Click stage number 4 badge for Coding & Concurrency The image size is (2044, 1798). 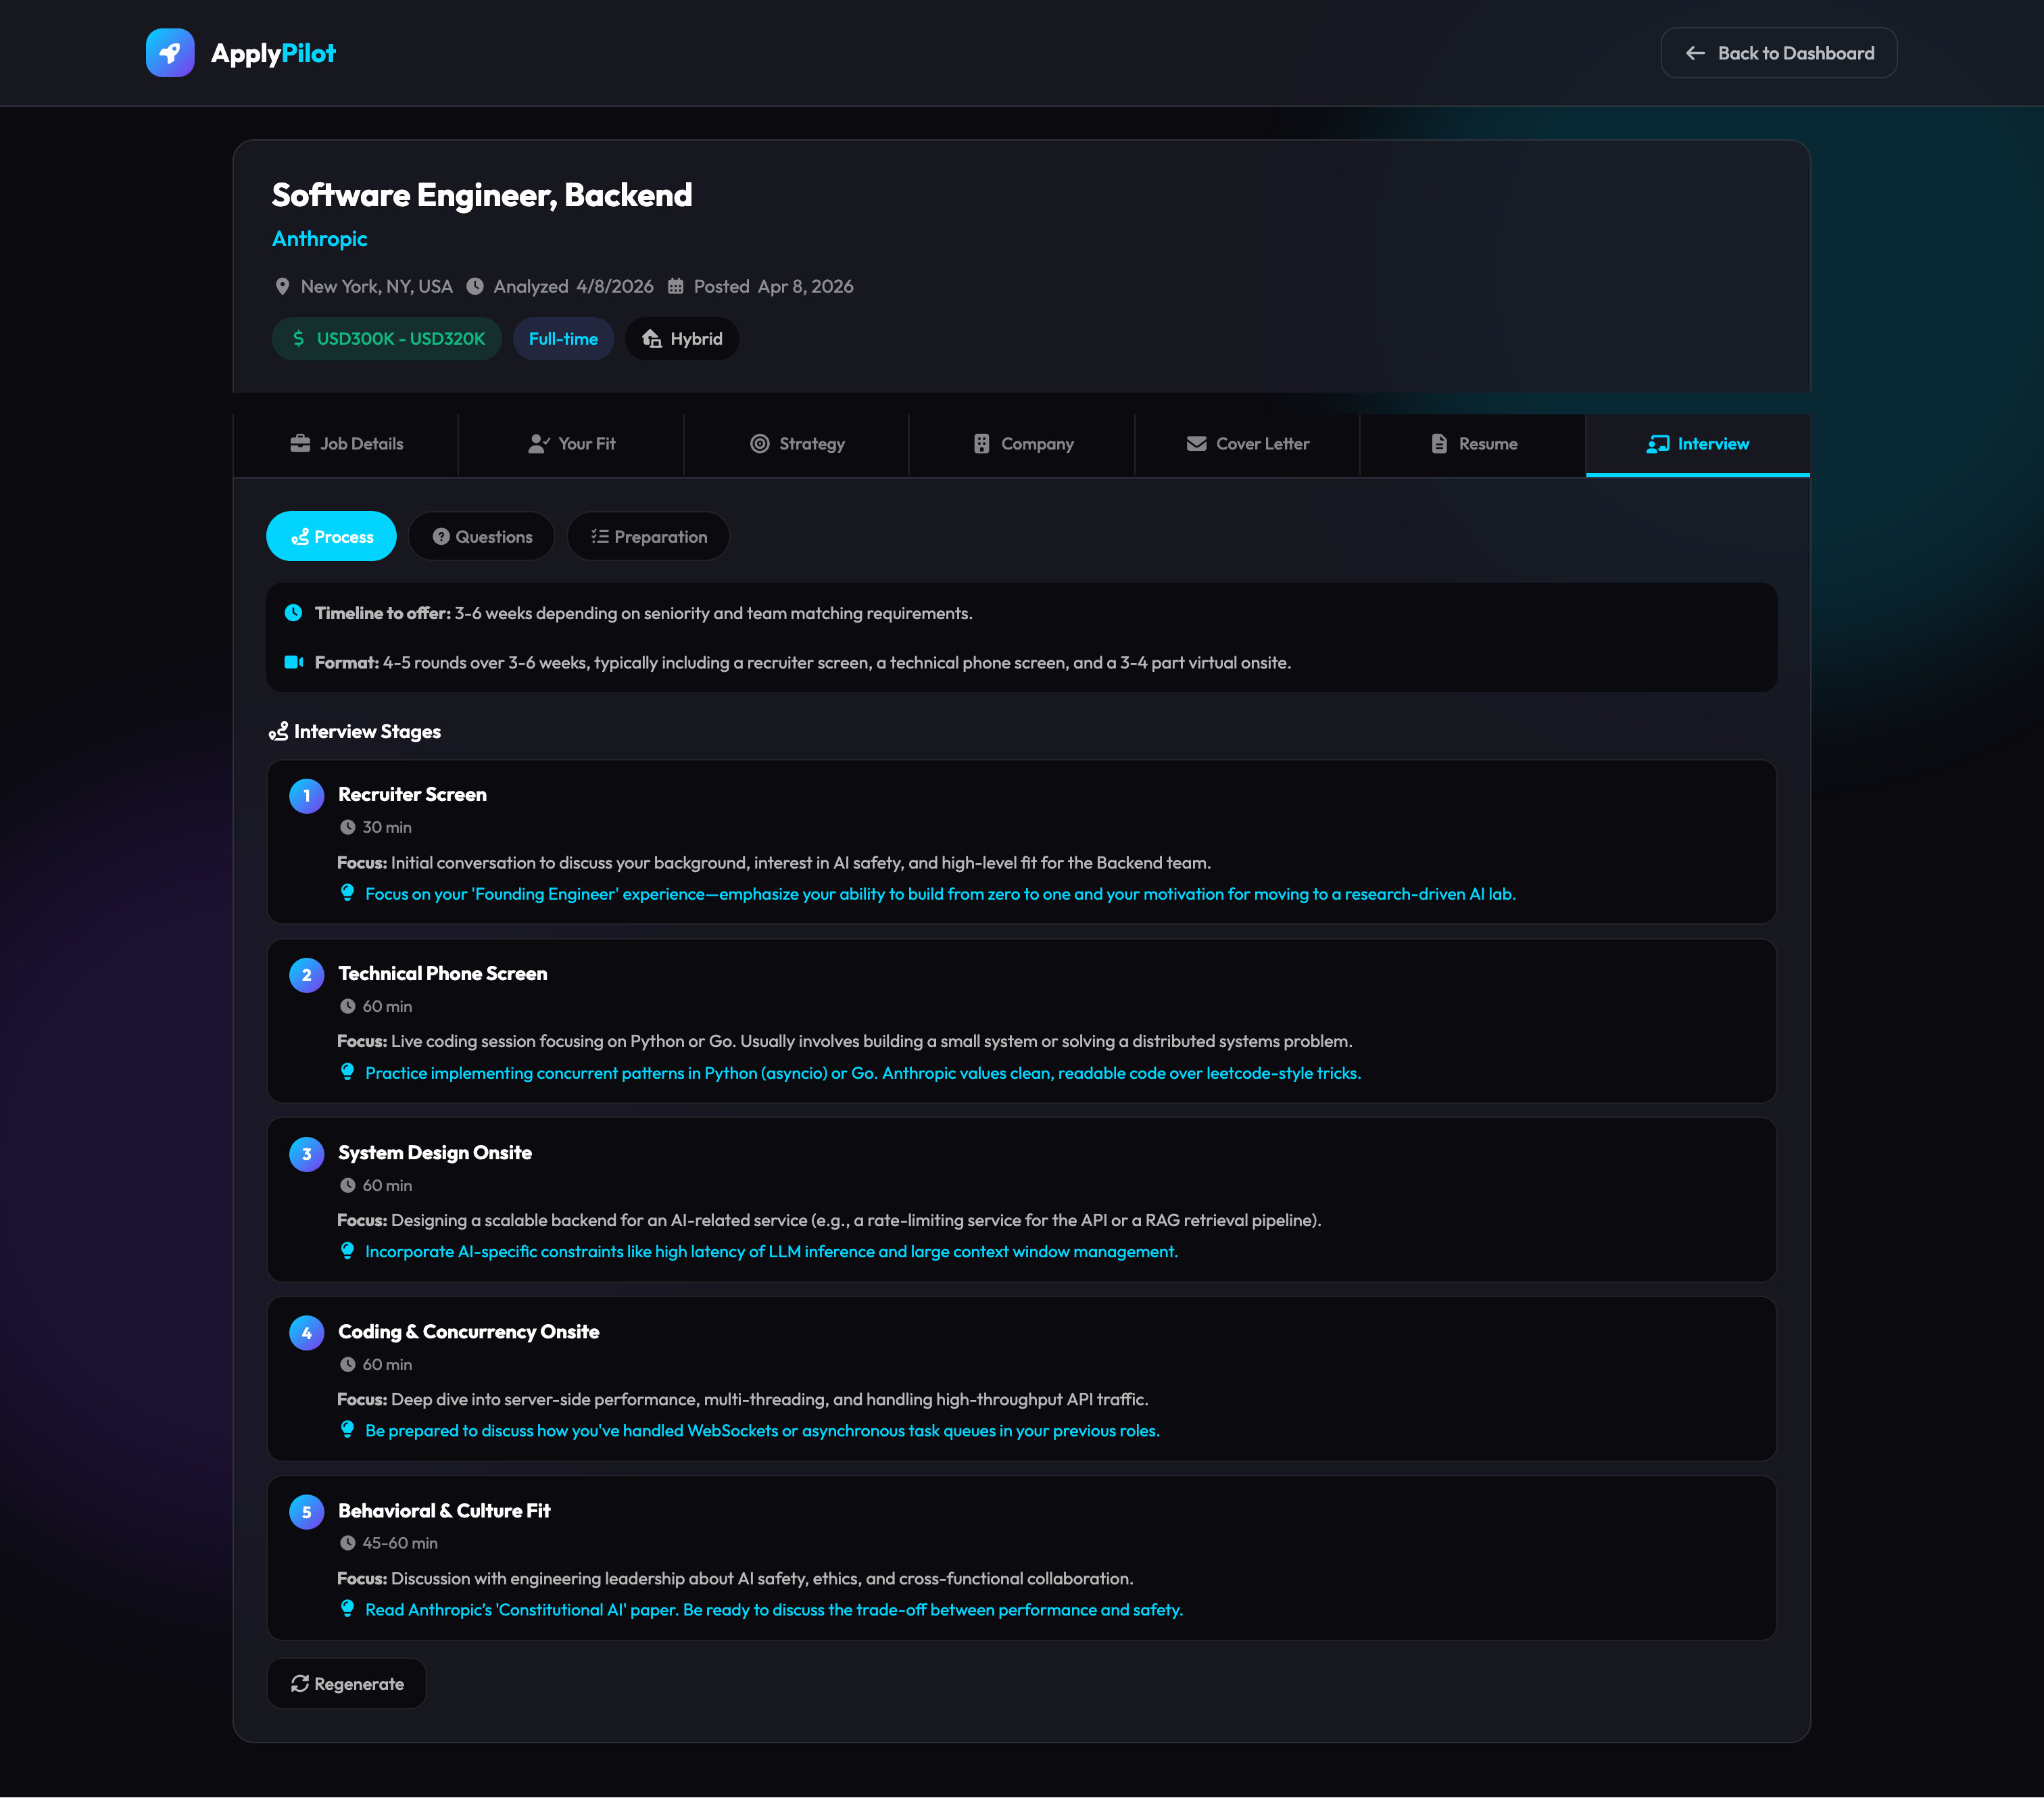click(306, 1333)
